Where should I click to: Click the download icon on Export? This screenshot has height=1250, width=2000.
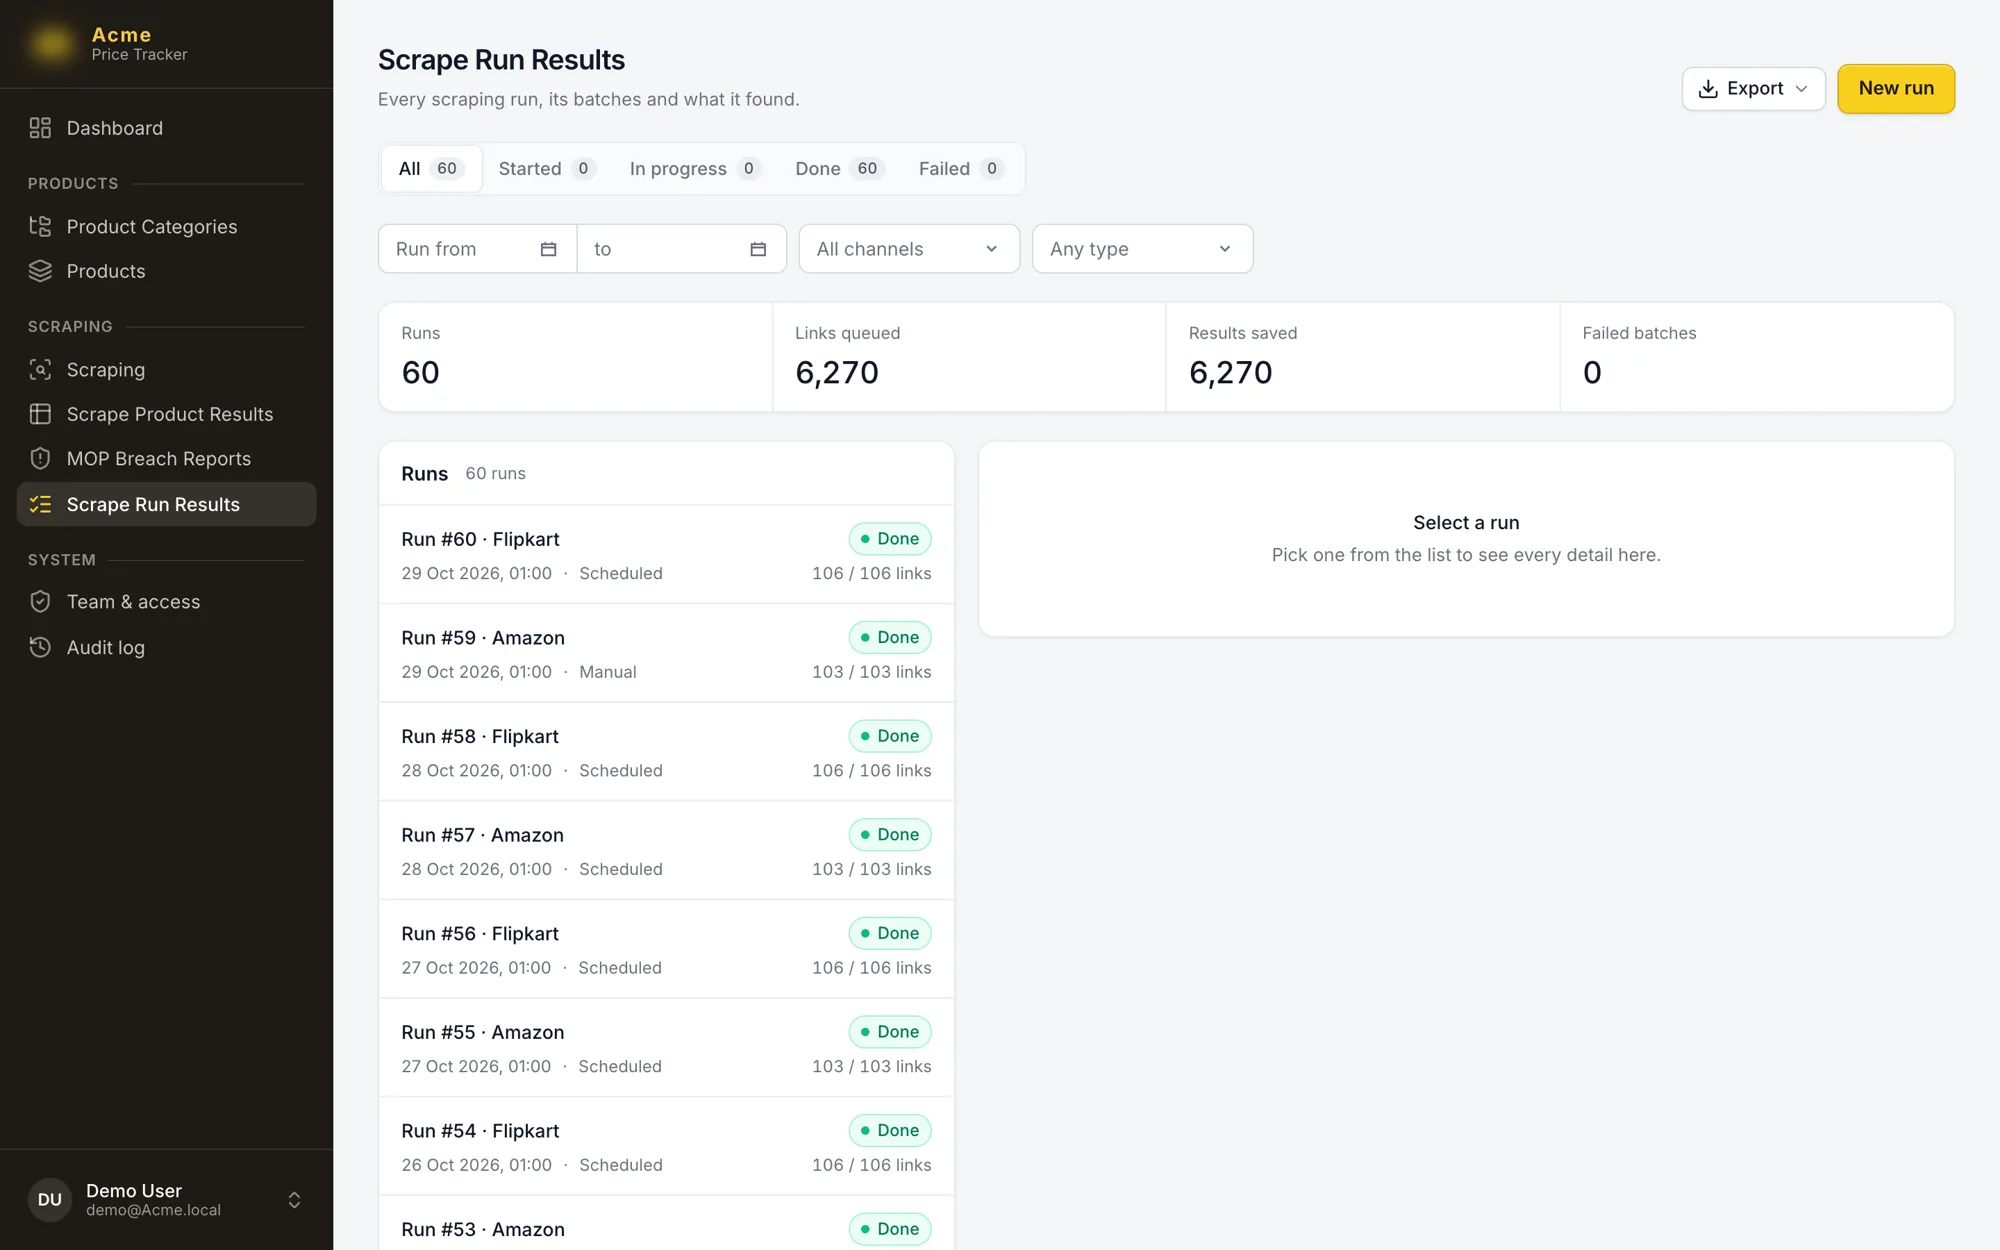tap(1708, 89)
